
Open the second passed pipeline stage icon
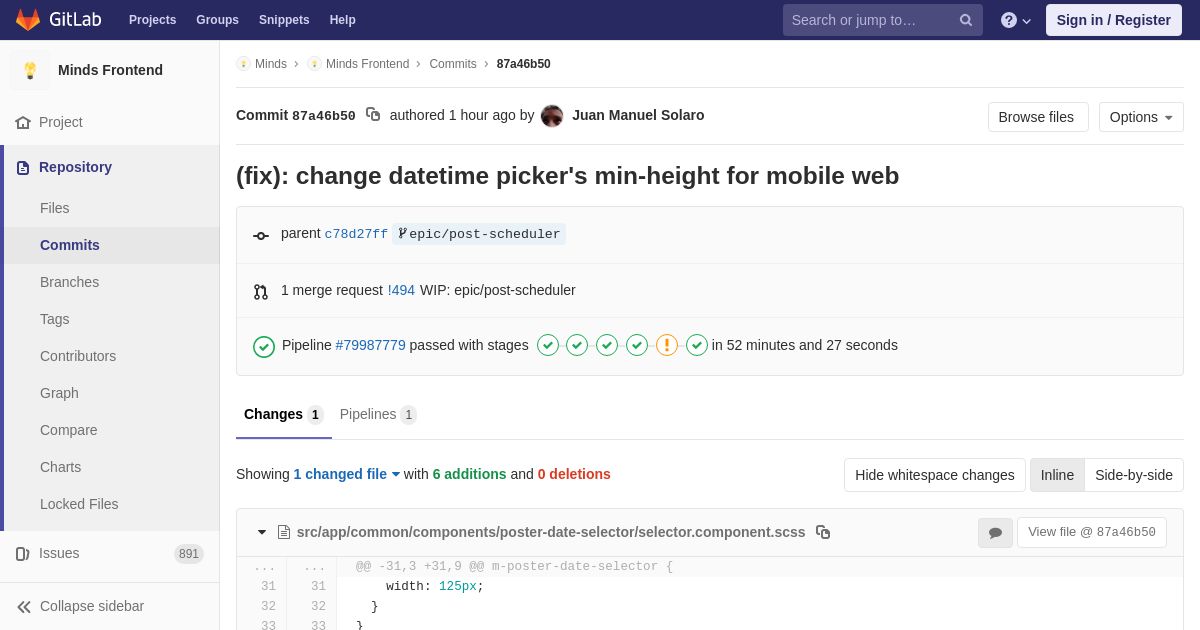coord(577,345)
